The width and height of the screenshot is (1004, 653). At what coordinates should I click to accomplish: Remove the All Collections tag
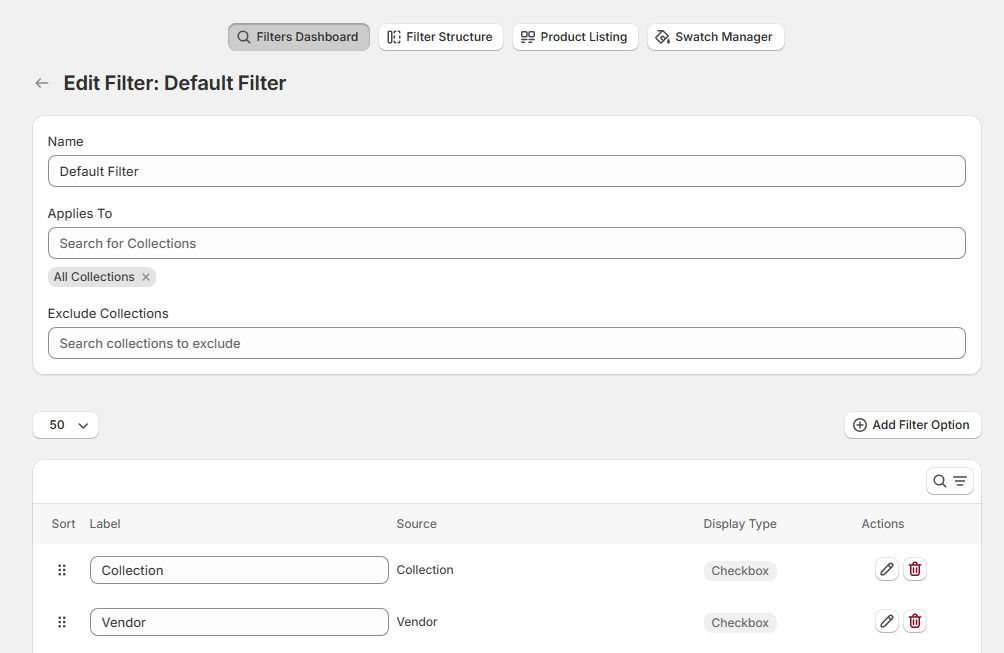coord(146,277)
